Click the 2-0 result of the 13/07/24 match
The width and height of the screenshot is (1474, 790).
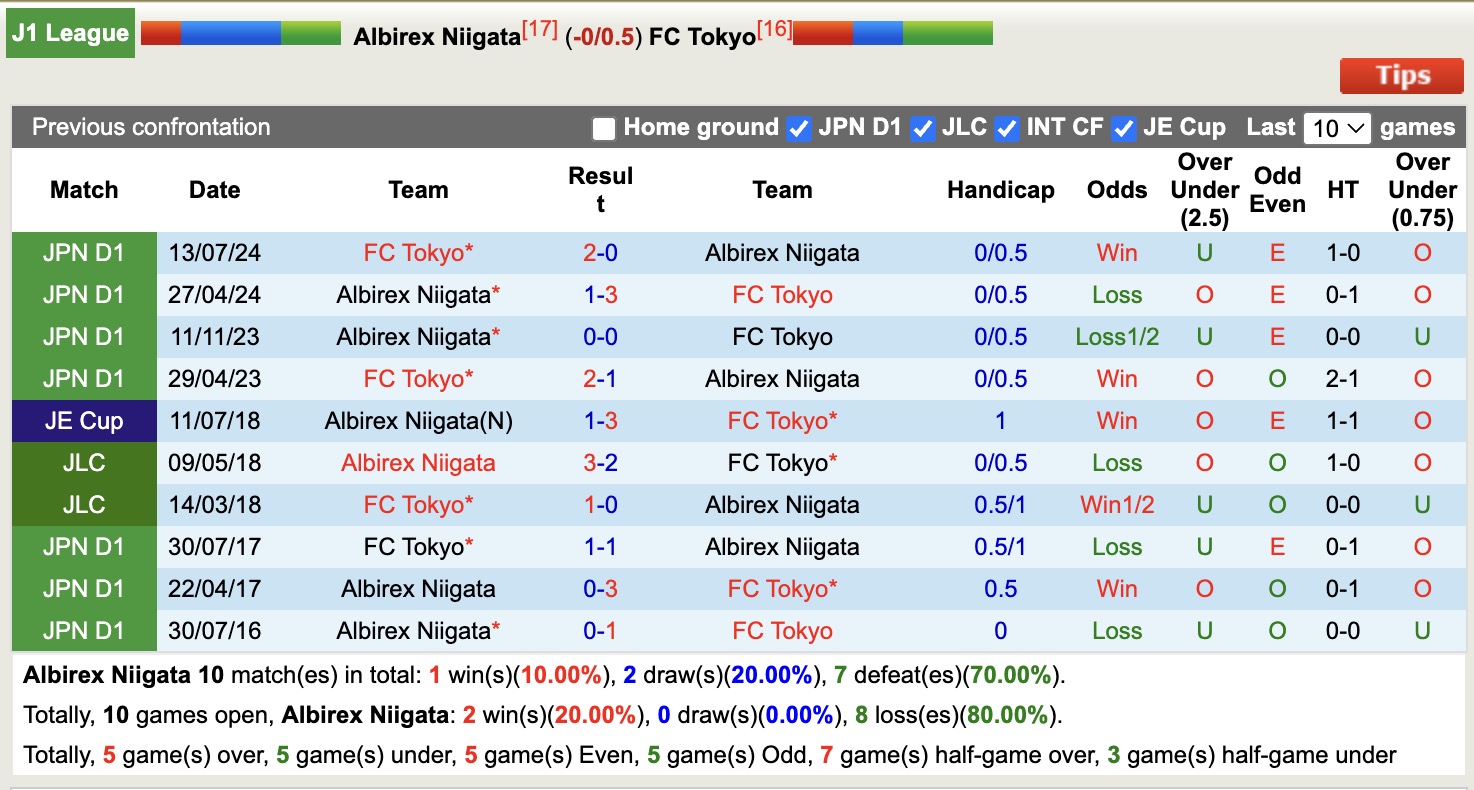[x=600, y=253]
